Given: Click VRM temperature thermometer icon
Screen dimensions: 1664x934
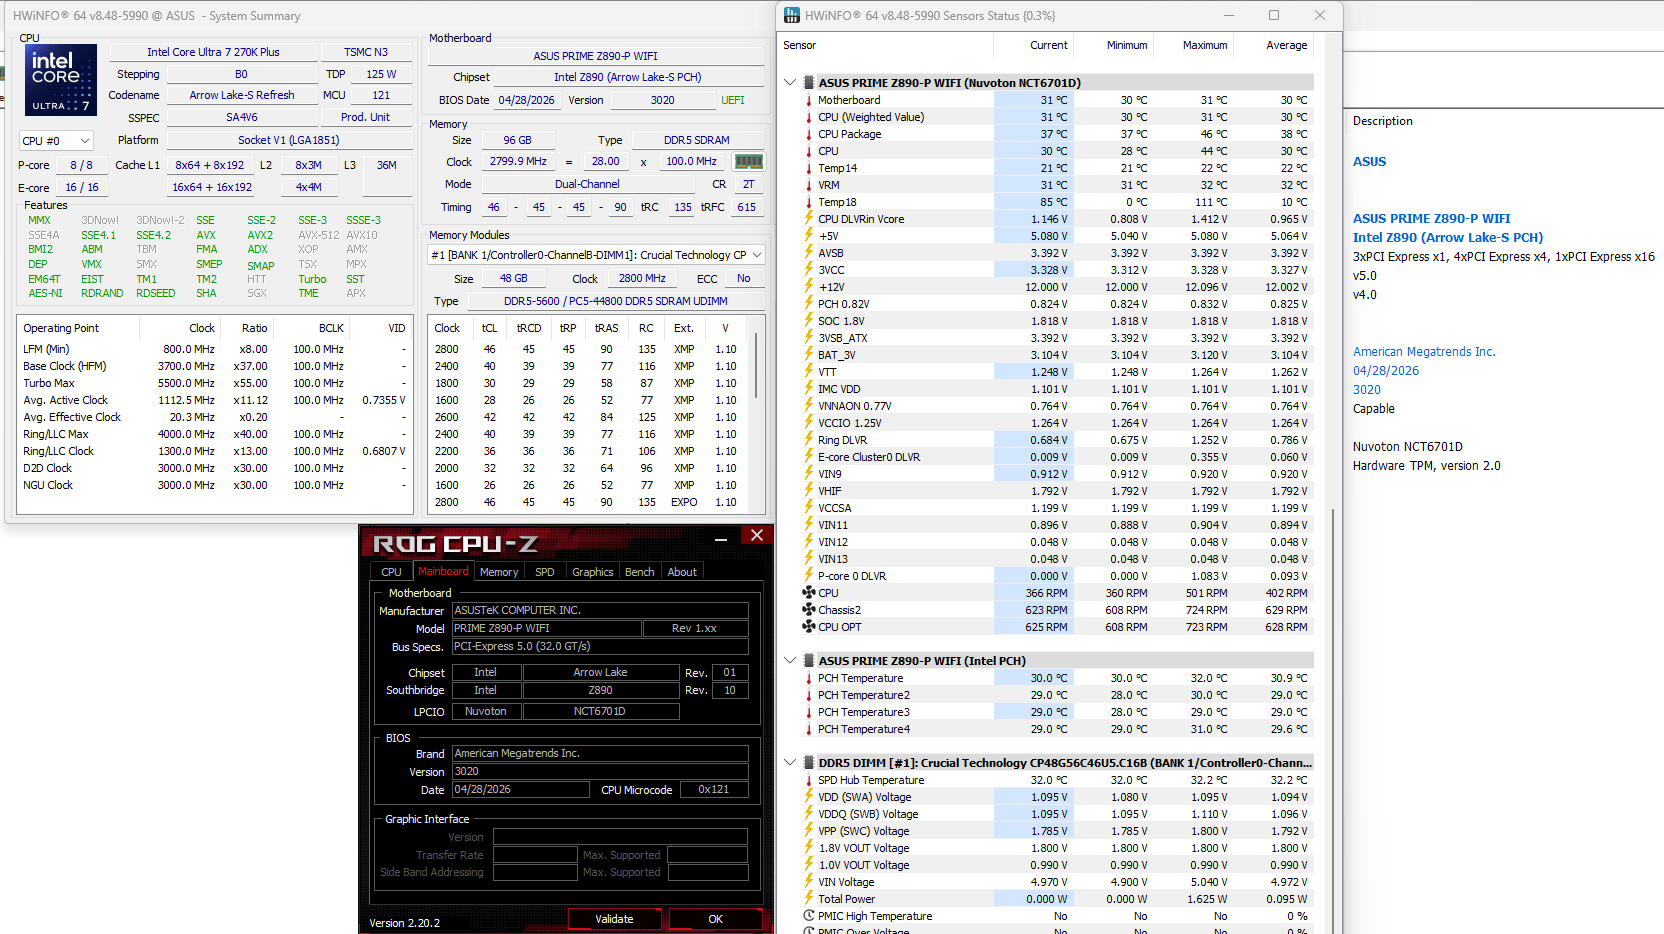Looking at the screenshot, I should coord(808,185).
